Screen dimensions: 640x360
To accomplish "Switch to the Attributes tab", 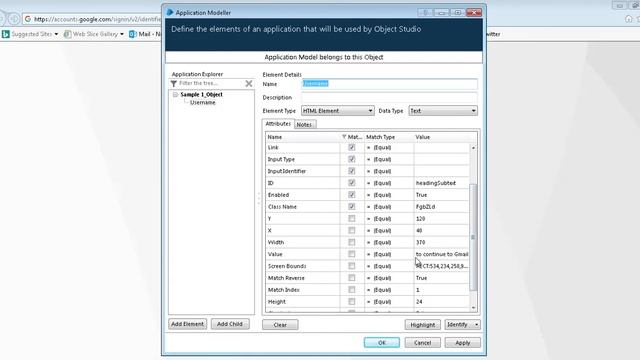I will (278, 124).
